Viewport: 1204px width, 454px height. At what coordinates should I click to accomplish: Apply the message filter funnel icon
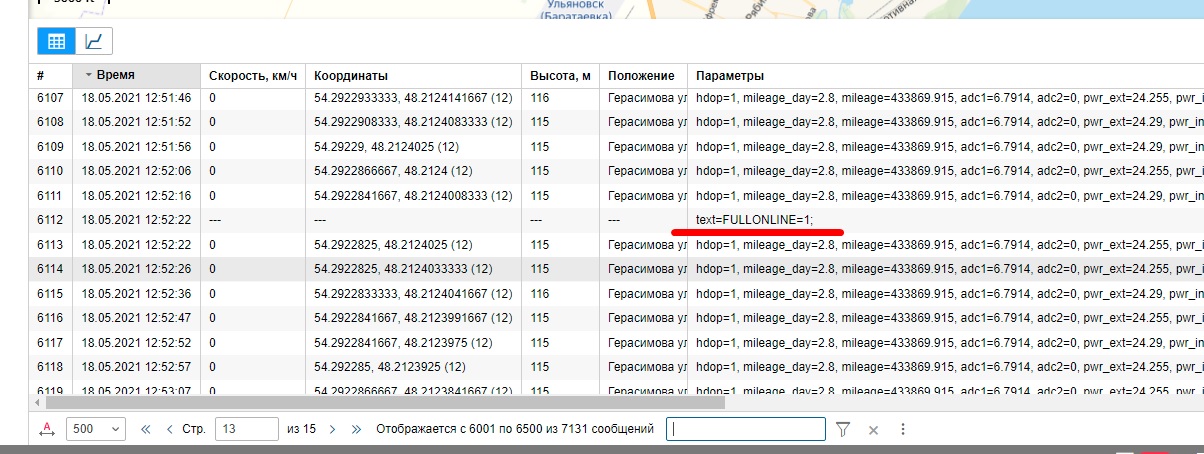click(843, 429)
